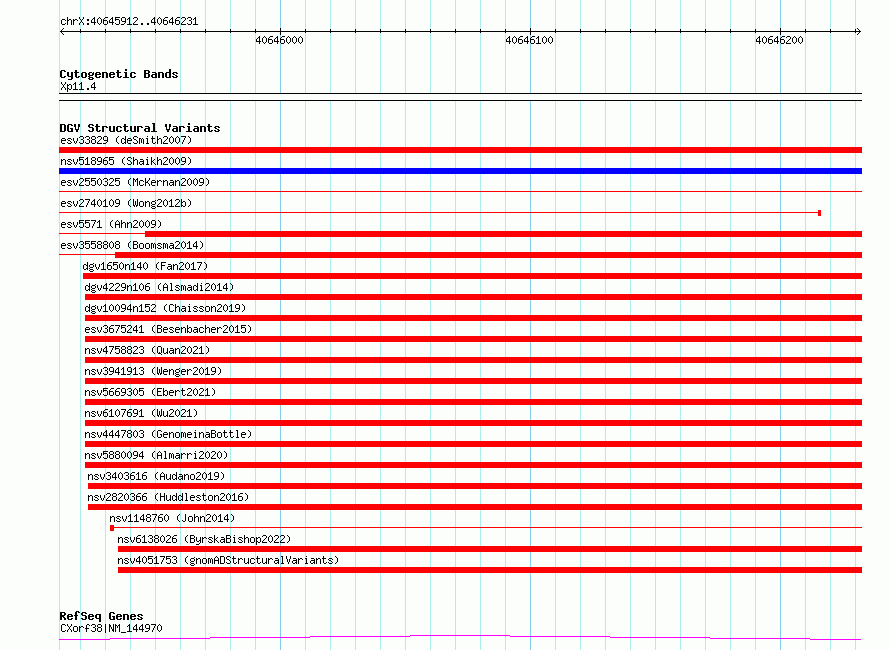This screenshot has height=650, width=890.
Task: Click the Xp11.4 cytogenetic band
Action: (78, 86)
